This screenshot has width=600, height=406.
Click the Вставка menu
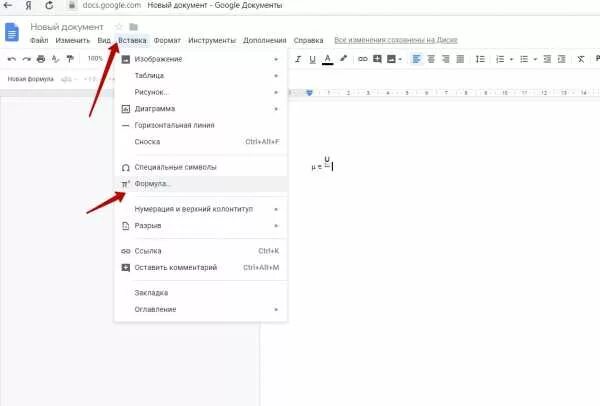point(132,40)
